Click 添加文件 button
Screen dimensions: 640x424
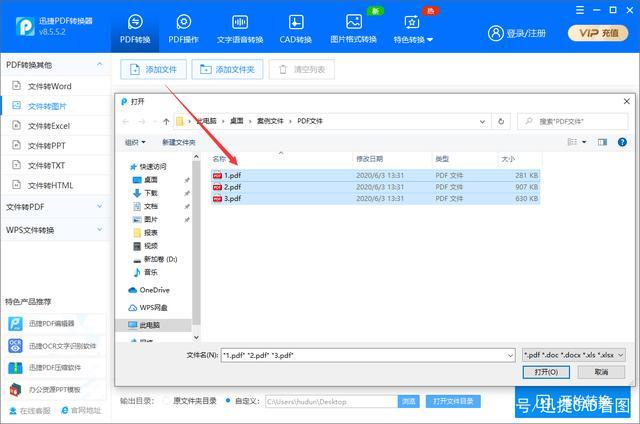(x=153, y=69)
